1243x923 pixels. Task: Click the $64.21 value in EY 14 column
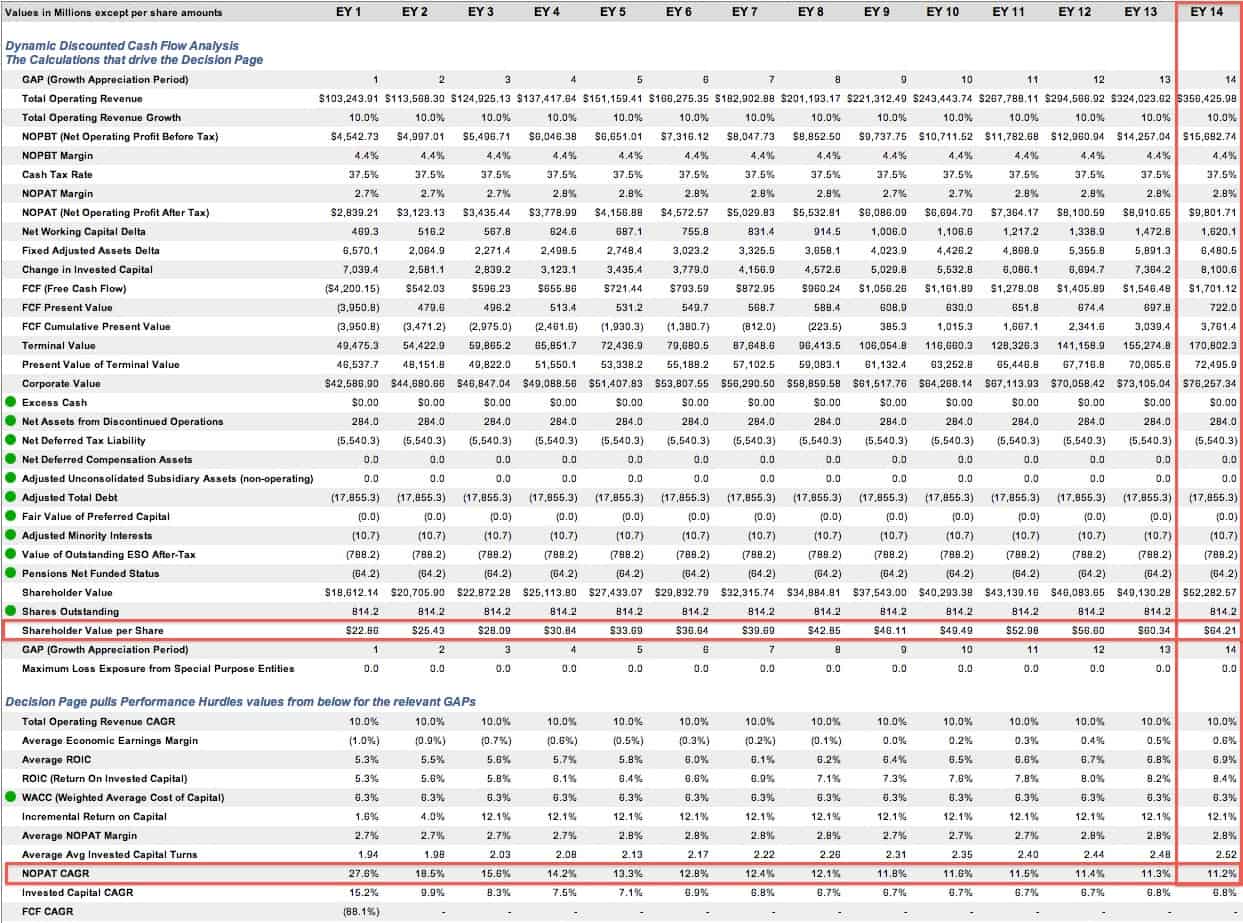tap(1220, 630)
